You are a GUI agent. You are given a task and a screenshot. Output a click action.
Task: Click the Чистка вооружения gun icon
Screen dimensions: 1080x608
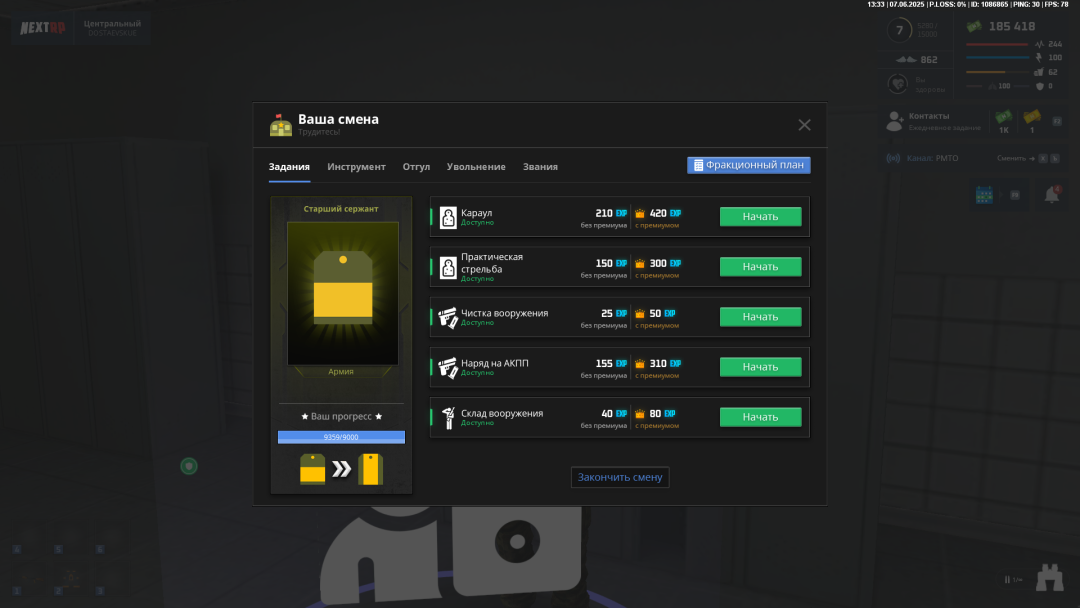tap(448, 317)
